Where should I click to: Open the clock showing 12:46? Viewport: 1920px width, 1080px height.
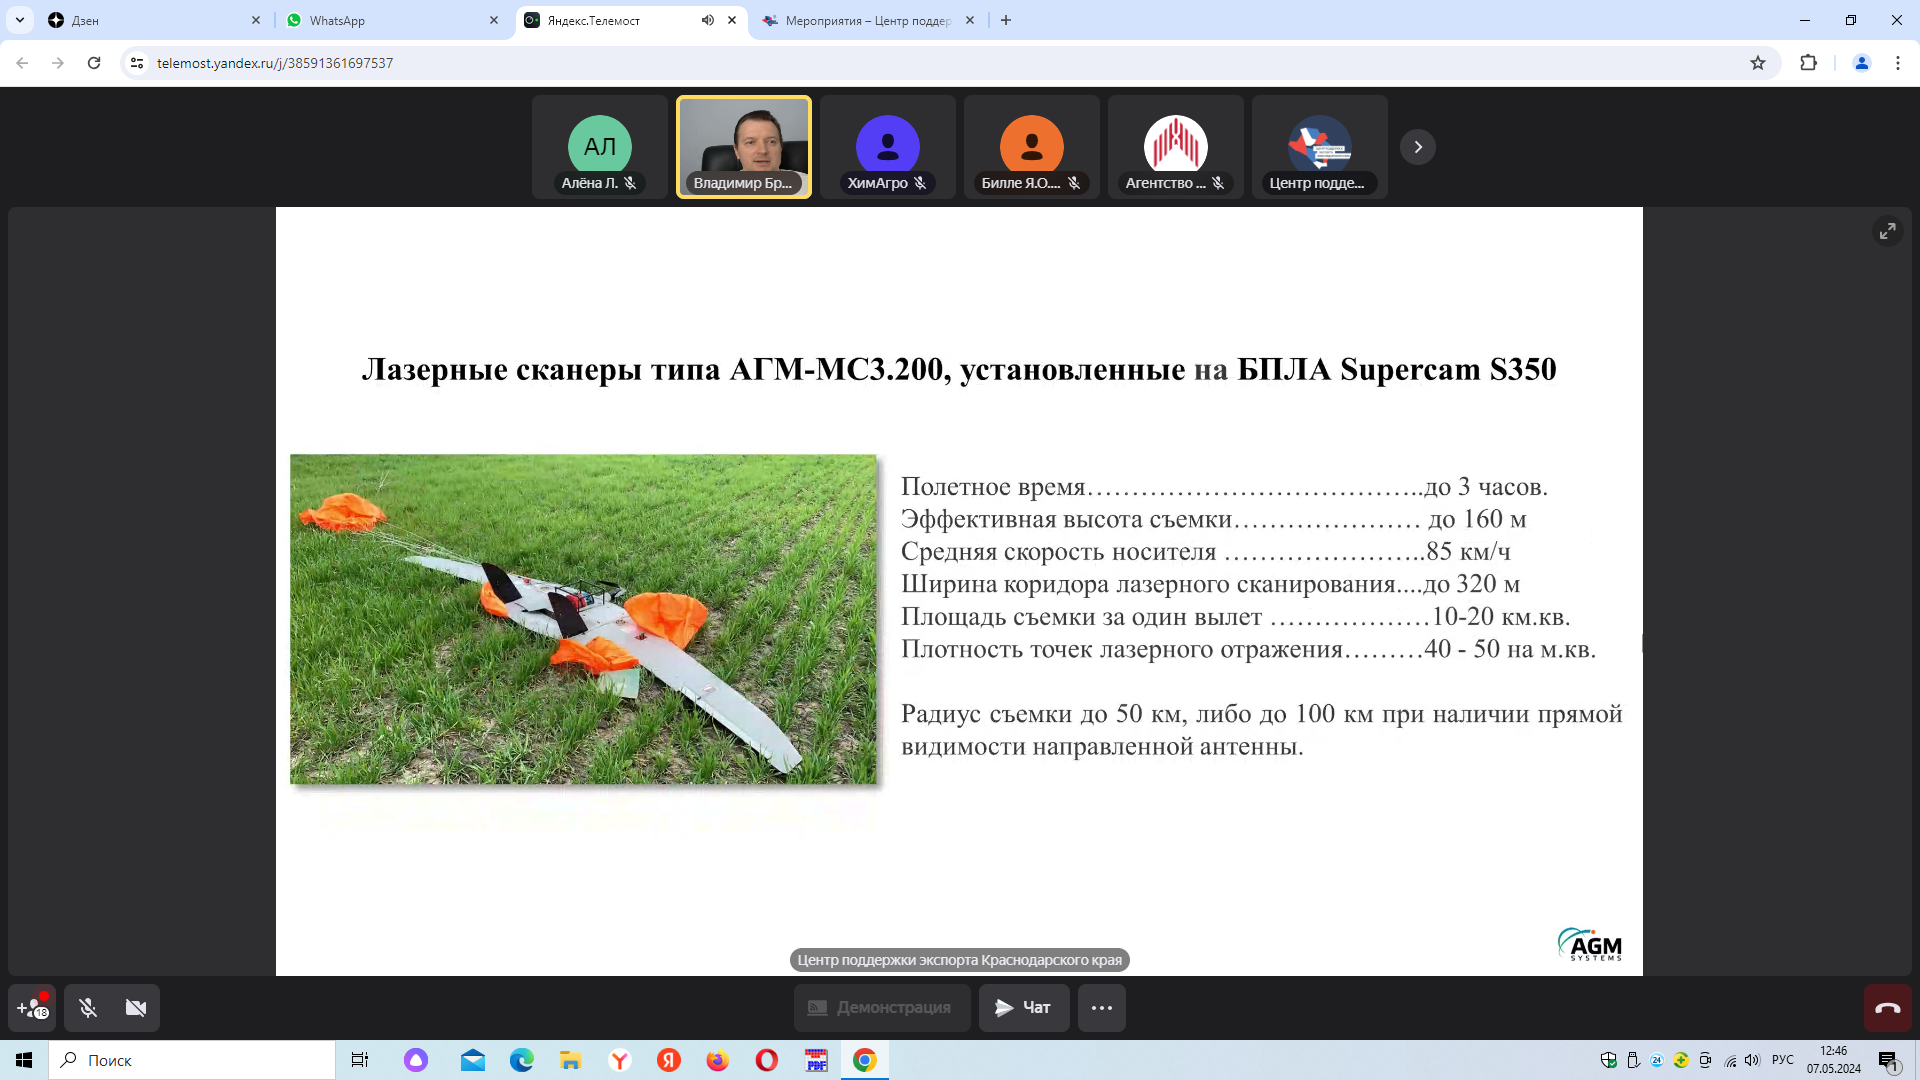pyautogui.click(x=1834, y=1060)
